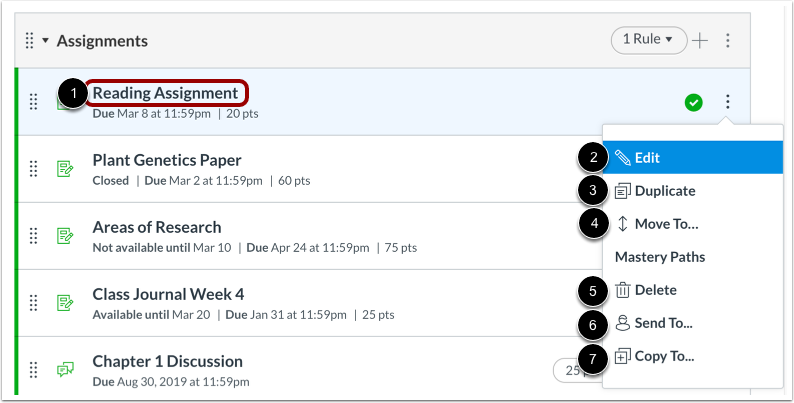Click the Assignments group drag handle
This screenshot has height=403, width=794.
(x=29, y=41)
